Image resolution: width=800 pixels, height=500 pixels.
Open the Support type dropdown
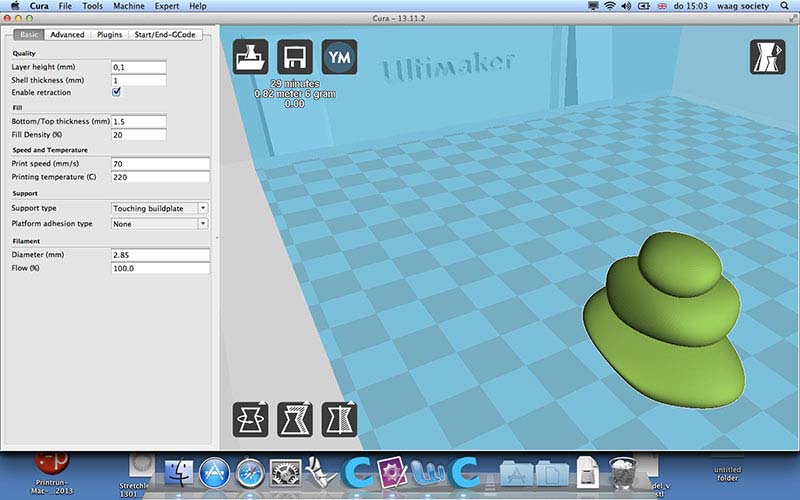tap(160, 208)
